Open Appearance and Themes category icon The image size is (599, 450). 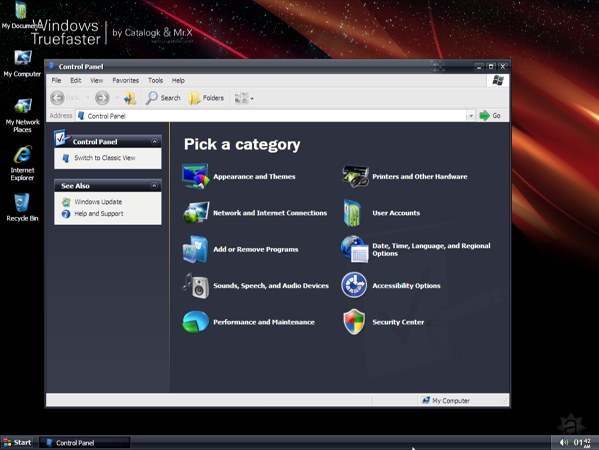pyautogui.click(x=196, y=176)
